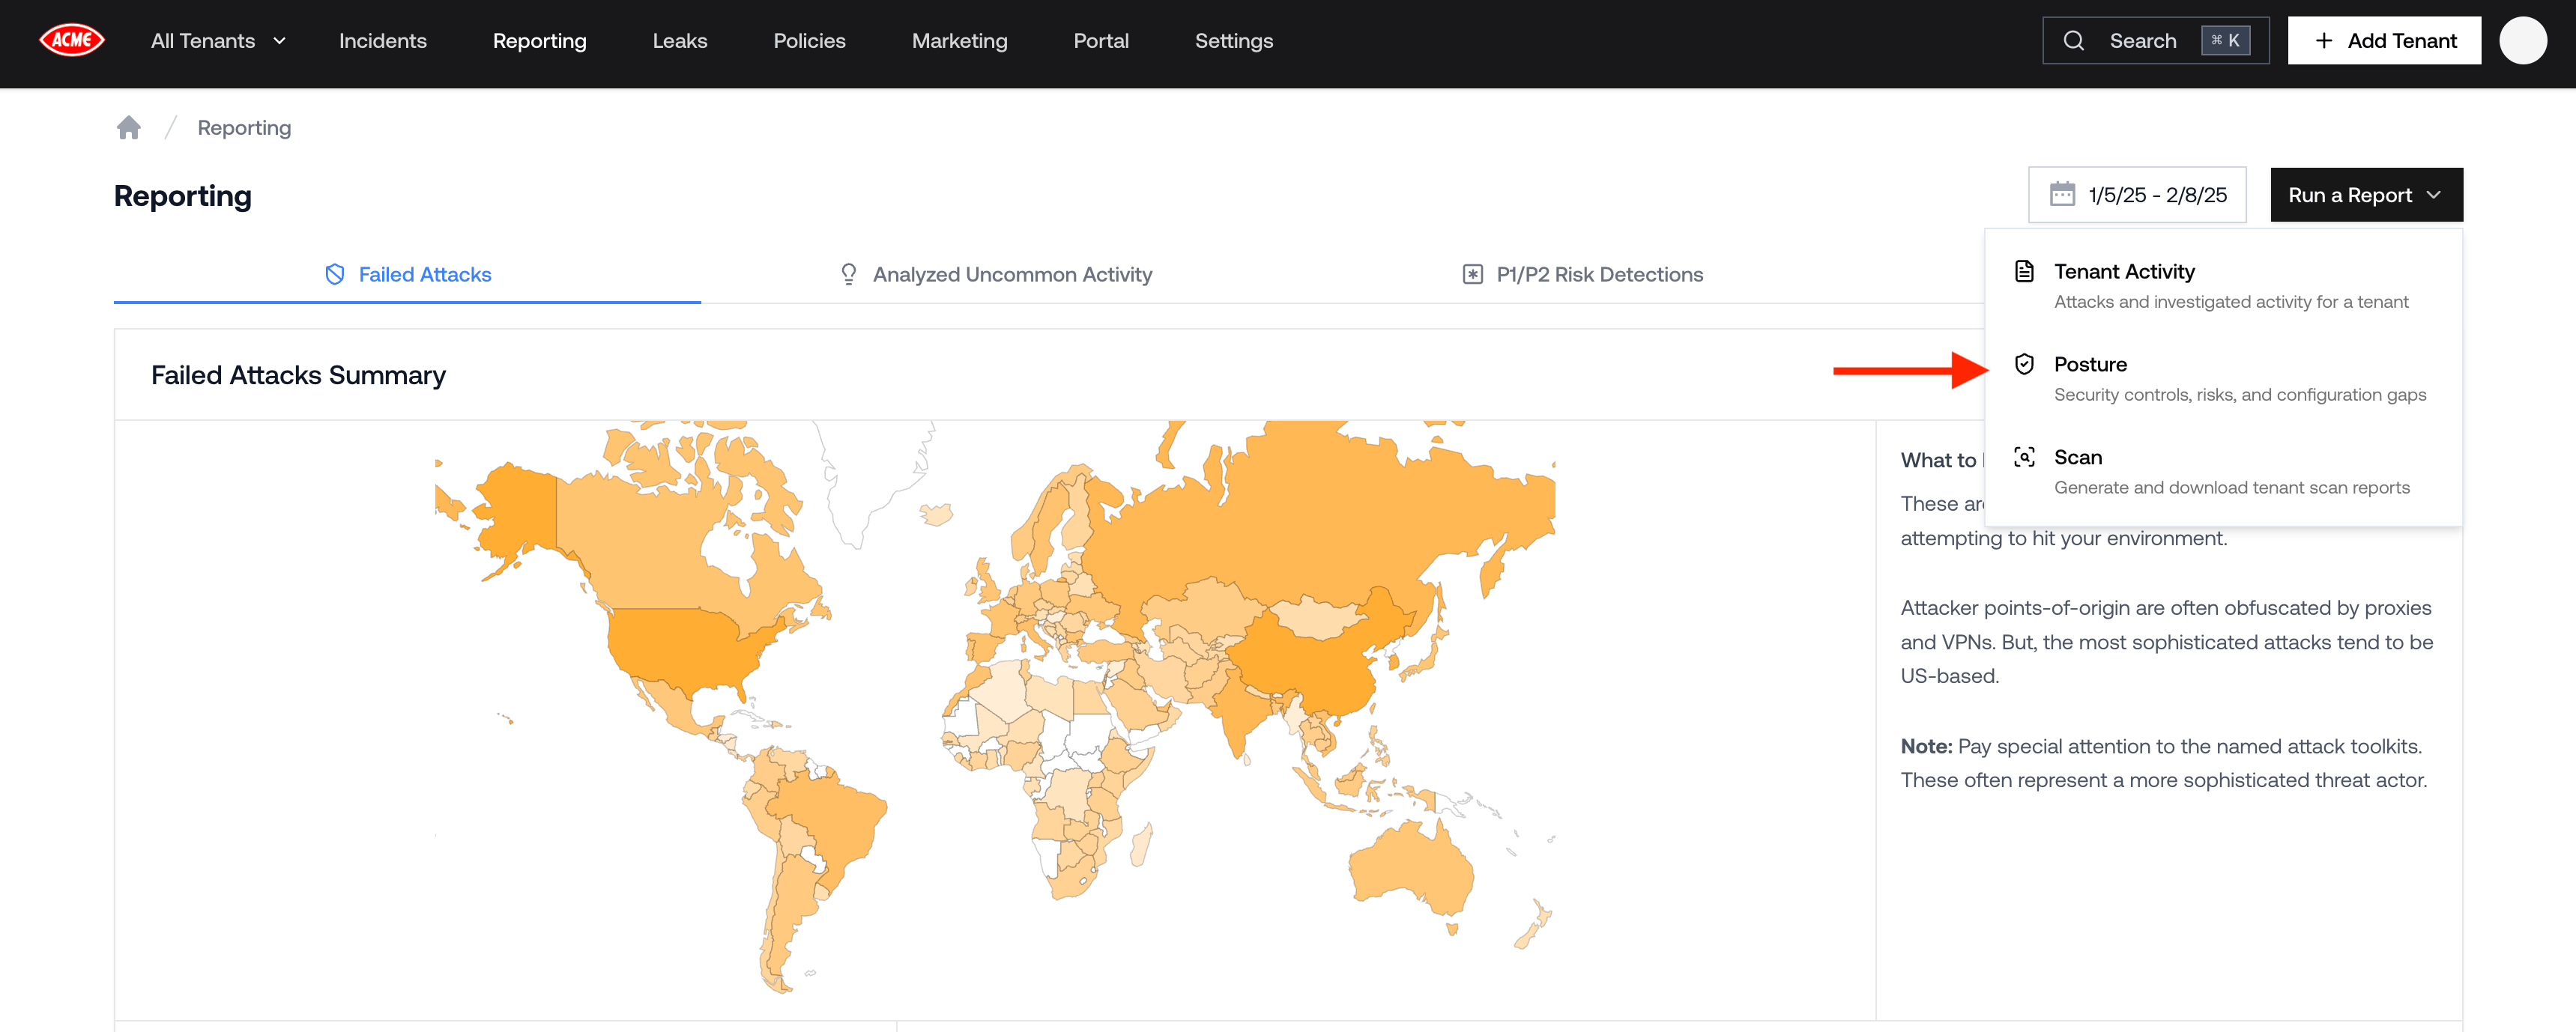Click the ⌘K shortcut badge
The height and width of the screenshot is (1032, 2576).
(2225, 41)
